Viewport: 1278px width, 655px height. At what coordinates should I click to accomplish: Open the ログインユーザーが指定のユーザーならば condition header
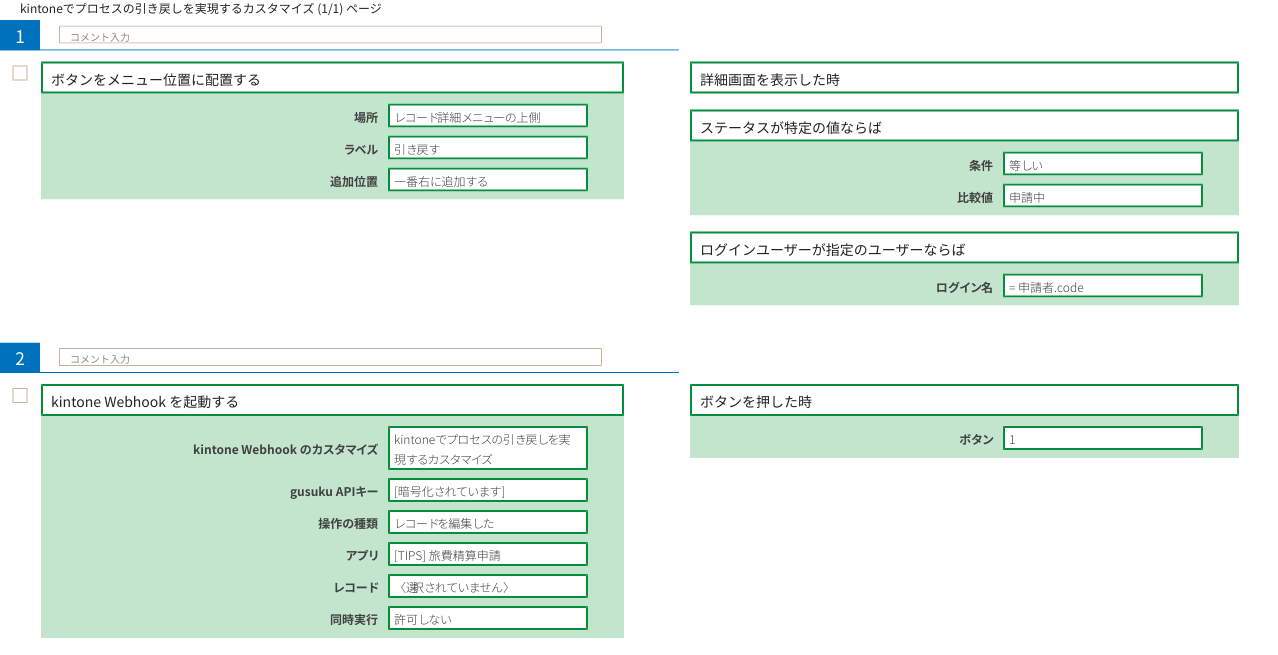[x=964, y=248]
